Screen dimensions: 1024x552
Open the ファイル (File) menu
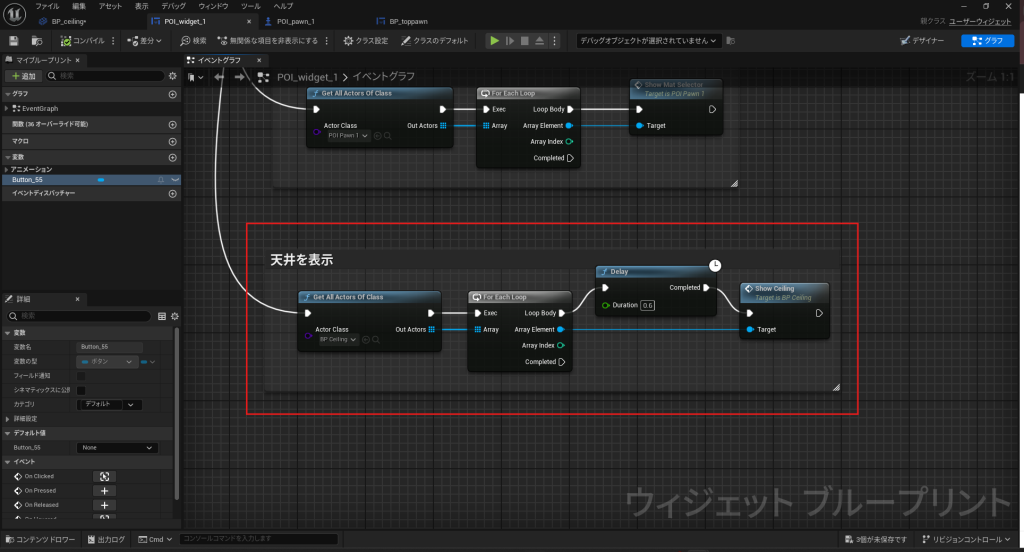point(47,6)
